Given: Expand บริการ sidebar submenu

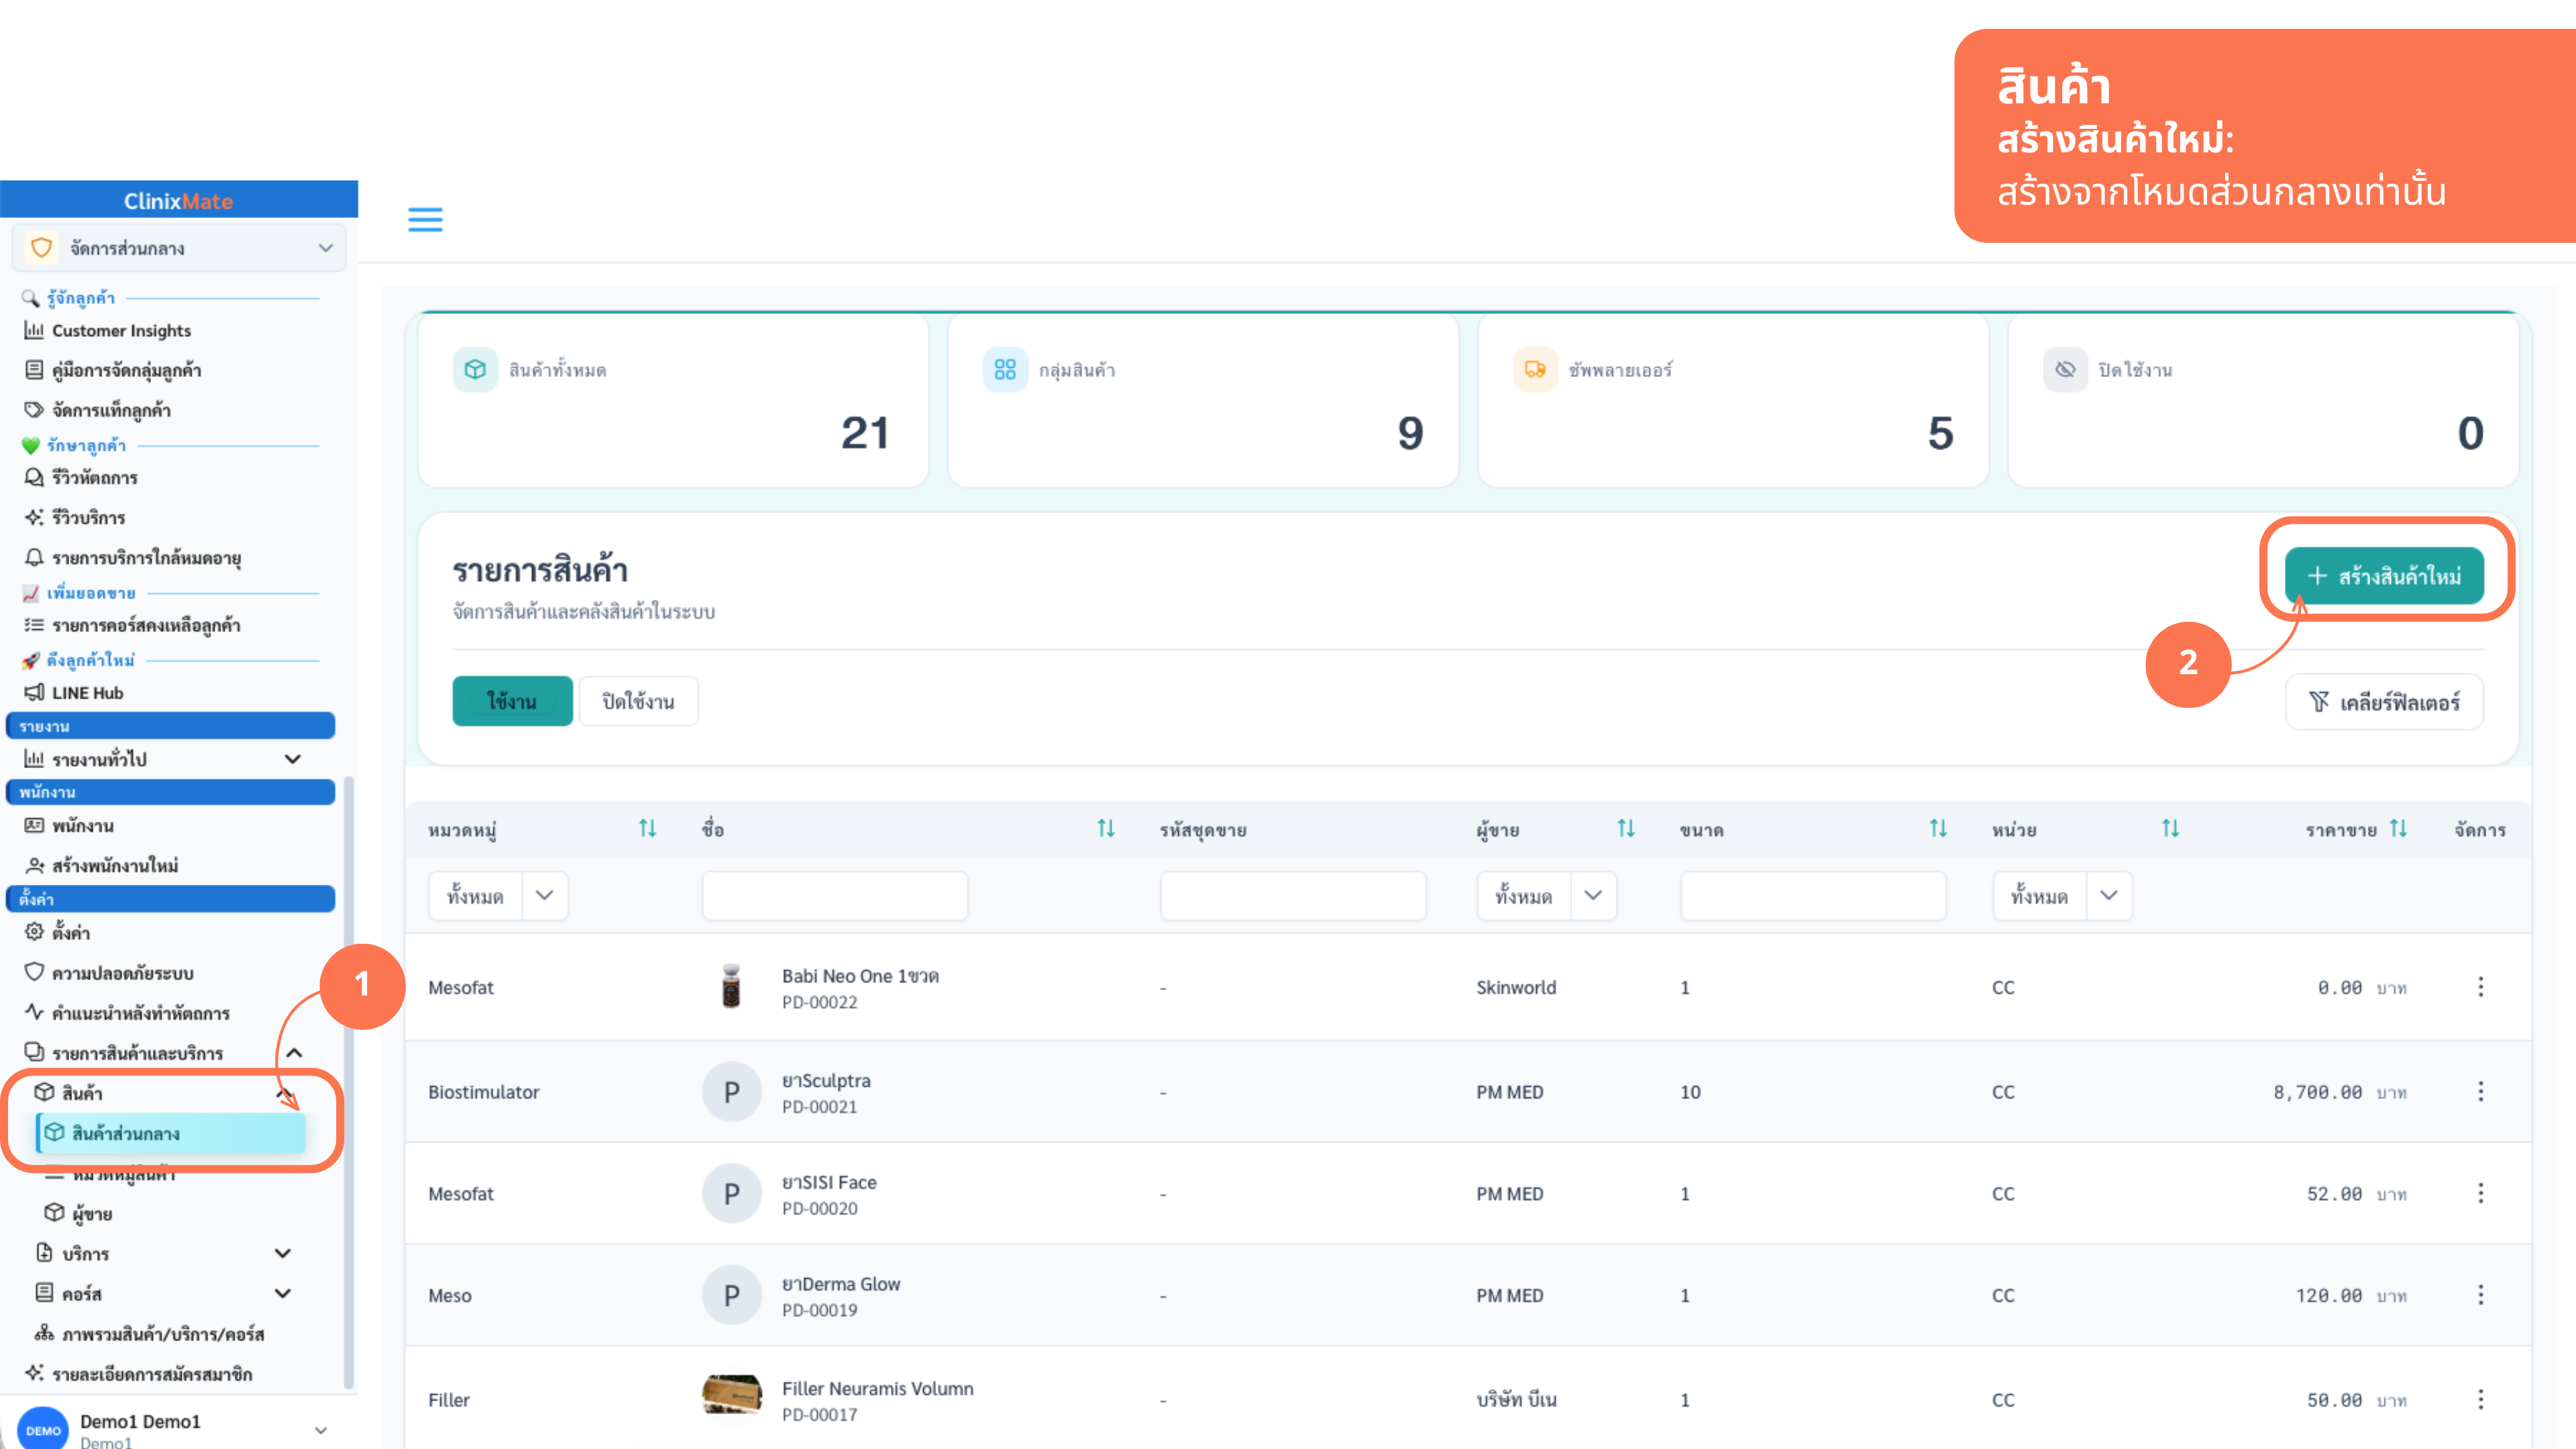Looking at the screenshot, I should (x=283, y=1253).
